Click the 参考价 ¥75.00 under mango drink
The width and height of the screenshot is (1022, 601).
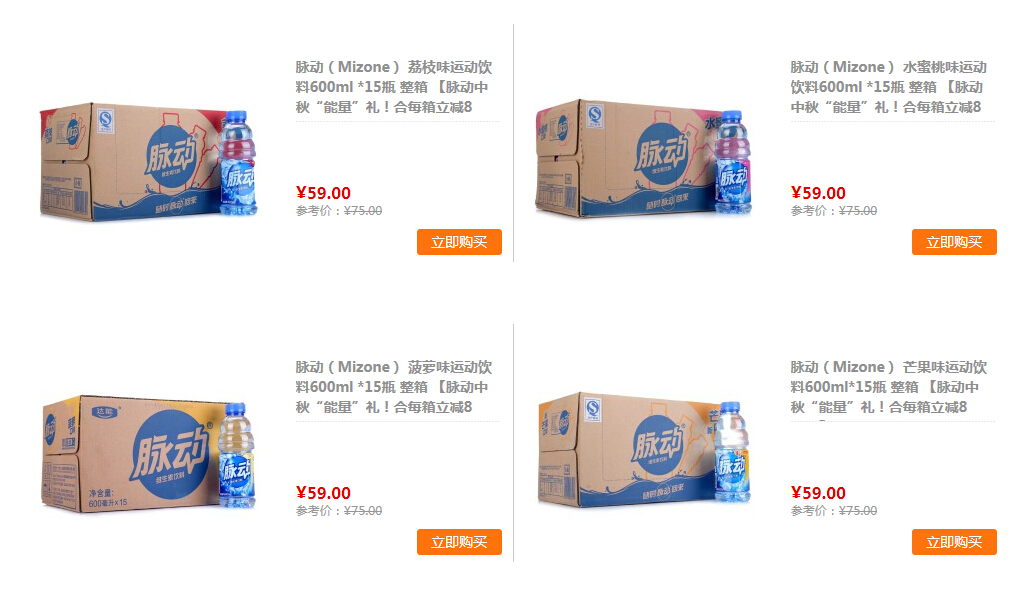pos(834,510)
